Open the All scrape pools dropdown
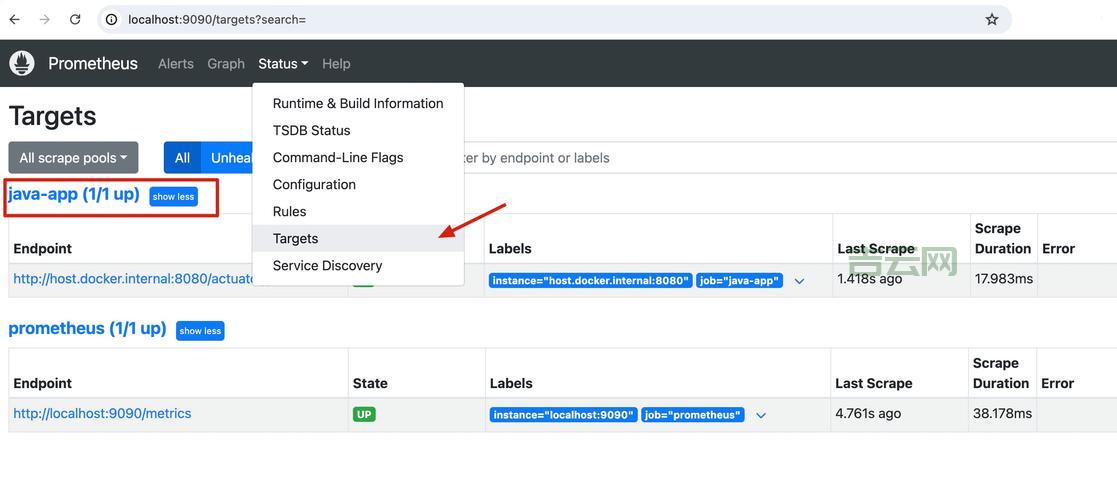This screenshot has width=1117, height=500. pyautogui.click(x=73, y=158)
